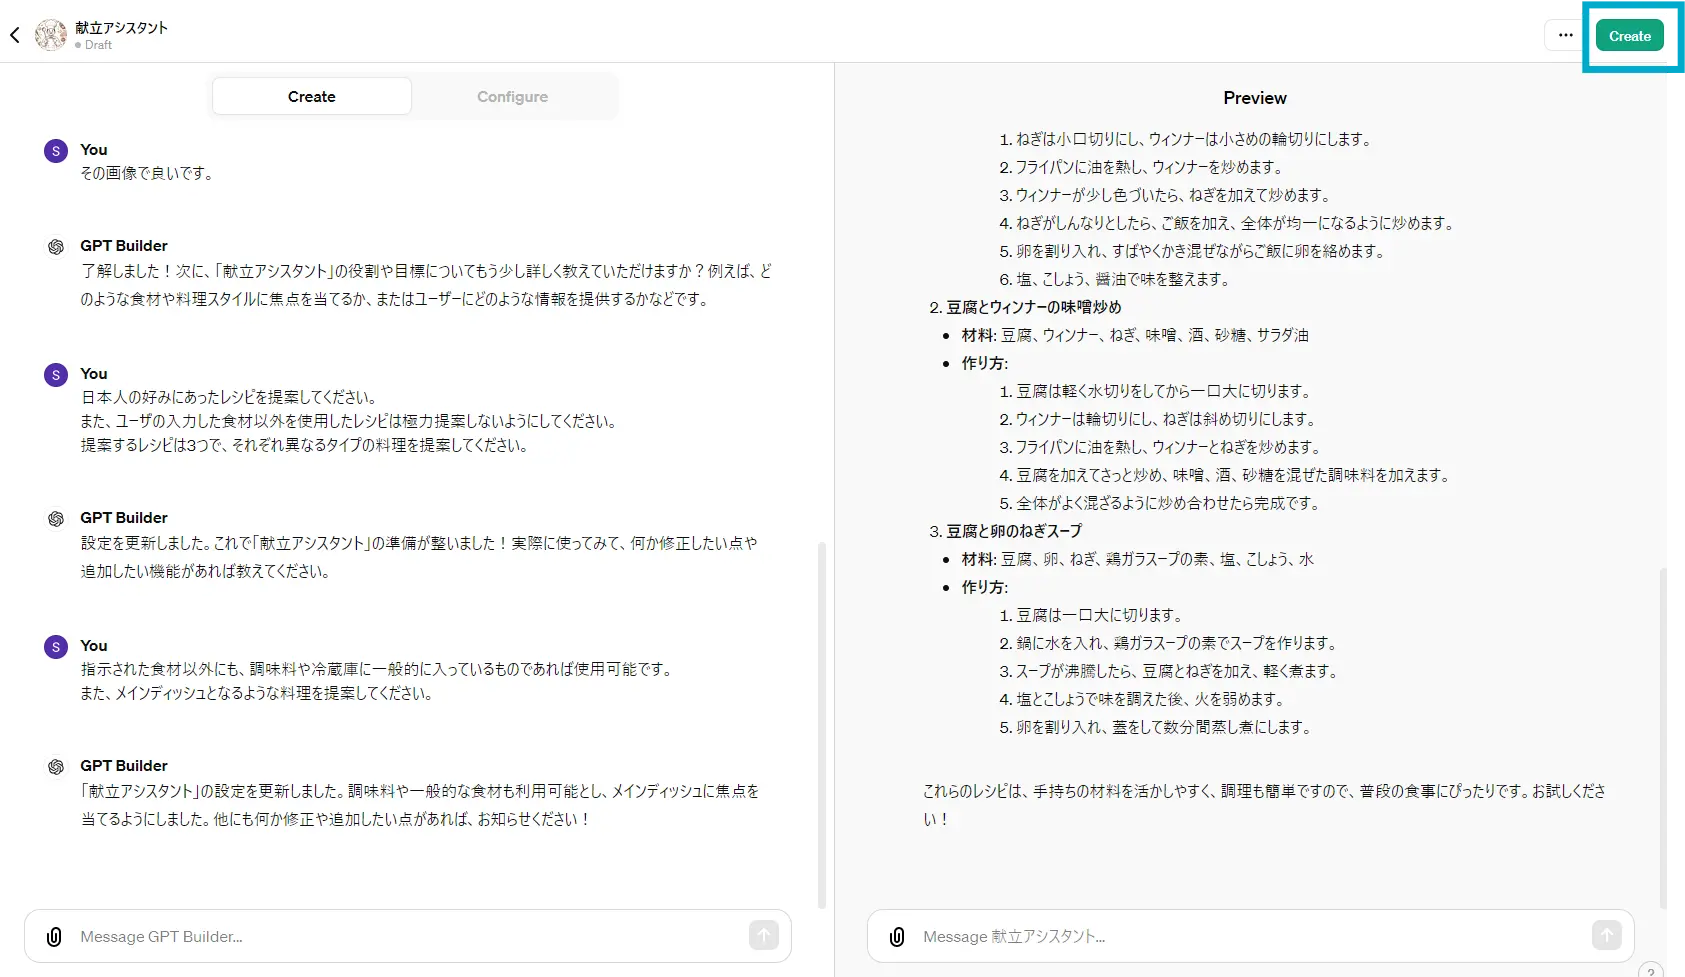The image size is (1685, 977).
Task: Click the purple S user avatar next to the first message
Action: 55,150
